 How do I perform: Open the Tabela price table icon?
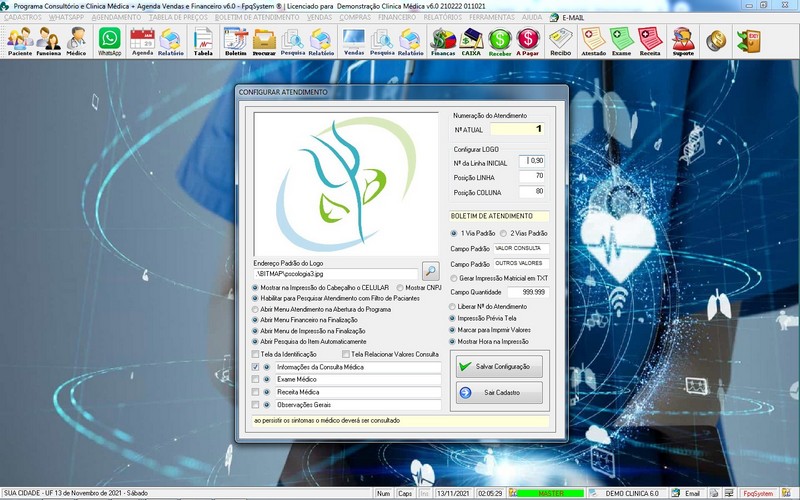coord(203,41)
